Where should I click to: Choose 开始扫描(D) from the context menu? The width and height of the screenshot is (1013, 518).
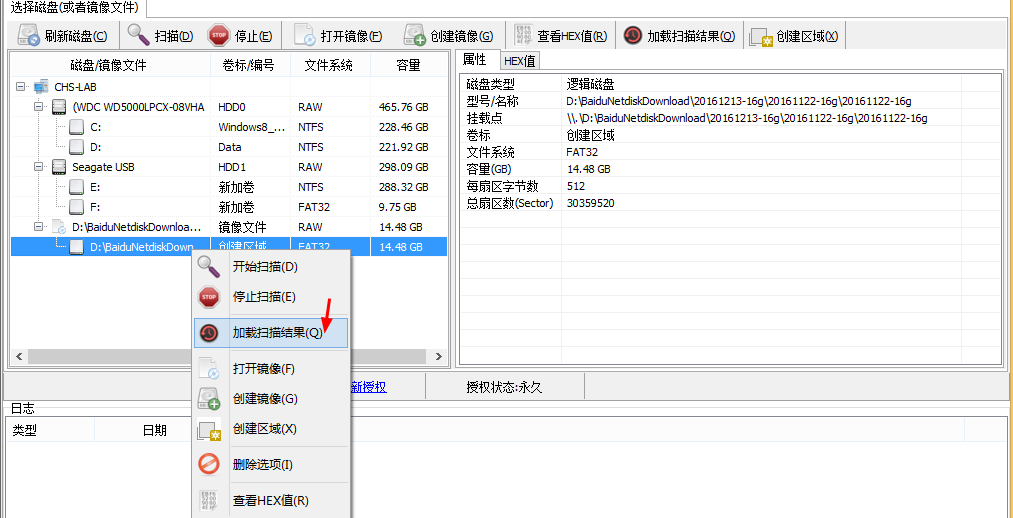tap(271, 267)
